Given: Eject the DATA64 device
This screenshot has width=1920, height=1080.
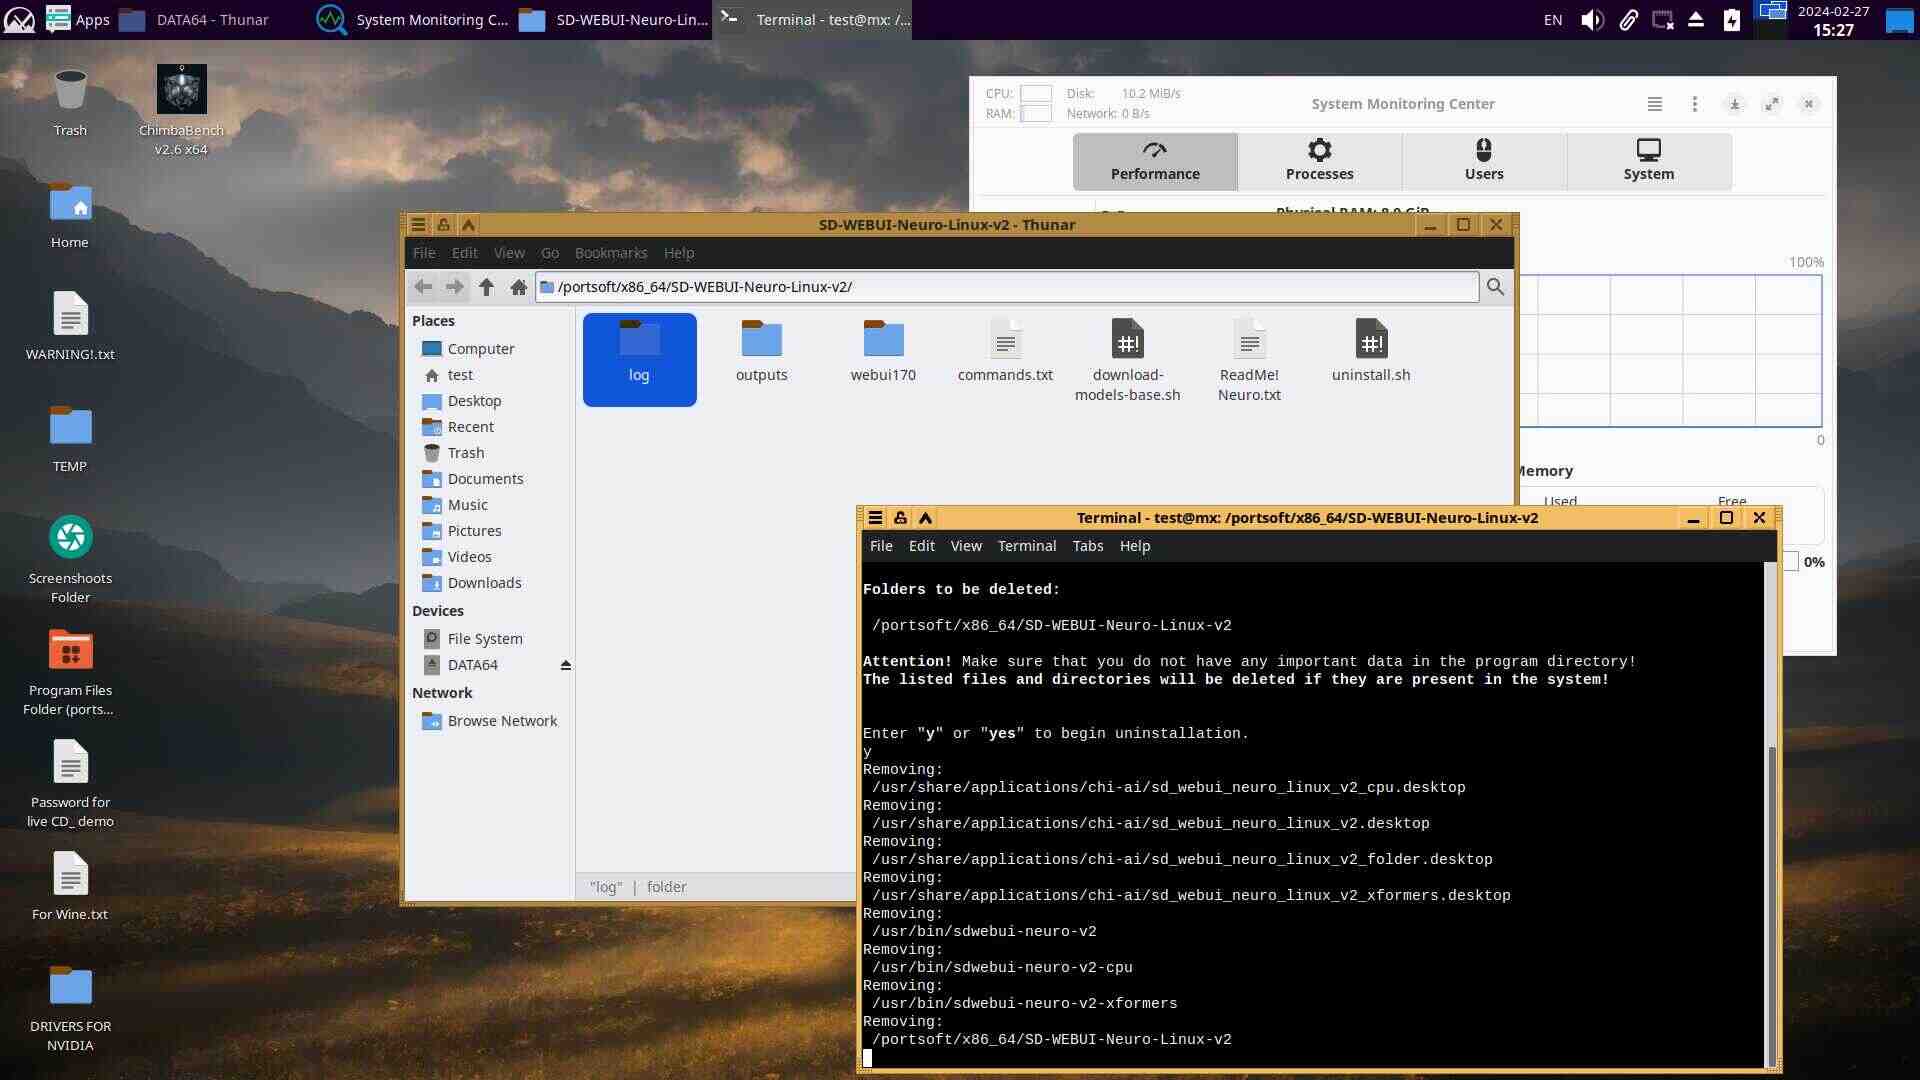Looking at the screenshot, I should click(565, 665).
